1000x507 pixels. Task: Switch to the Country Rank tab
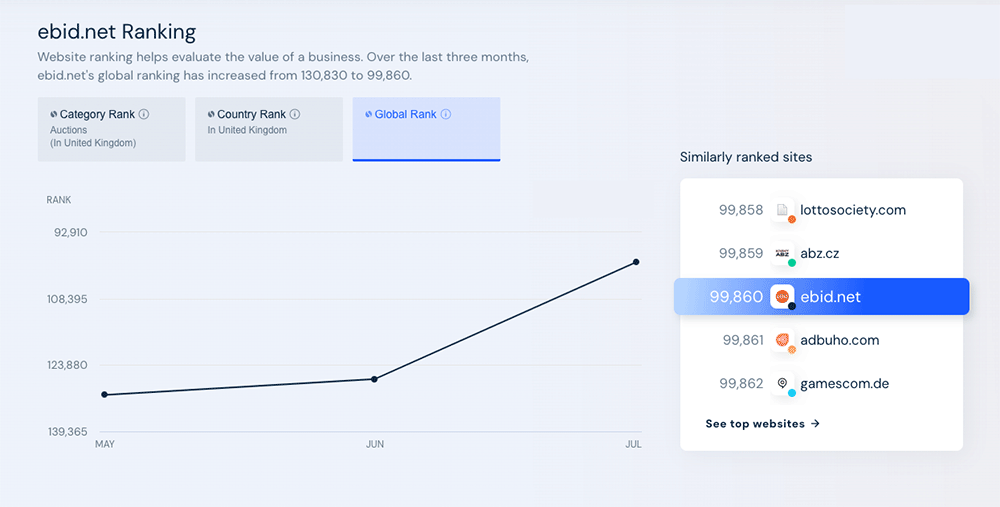268,129
